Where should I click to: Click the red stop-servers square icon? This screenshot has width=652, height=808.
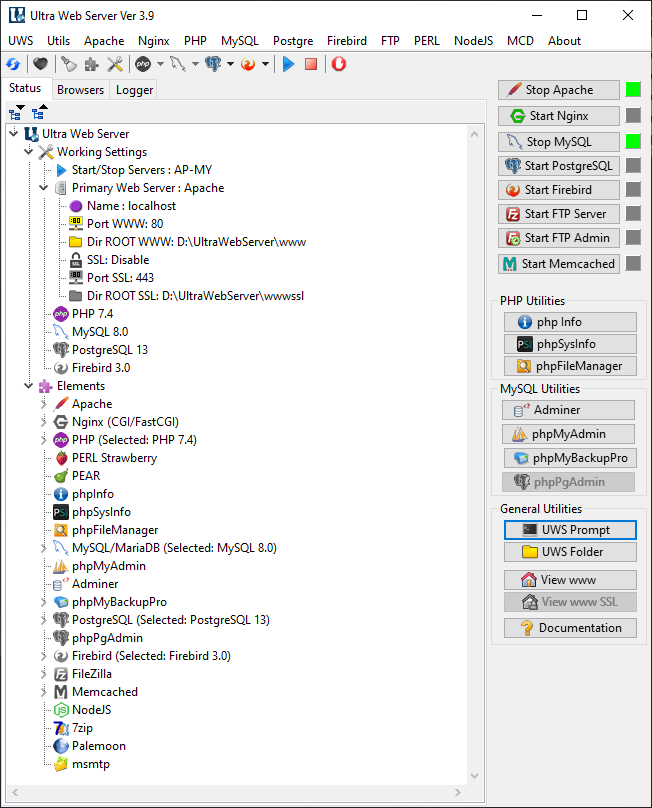coord(311,64)
